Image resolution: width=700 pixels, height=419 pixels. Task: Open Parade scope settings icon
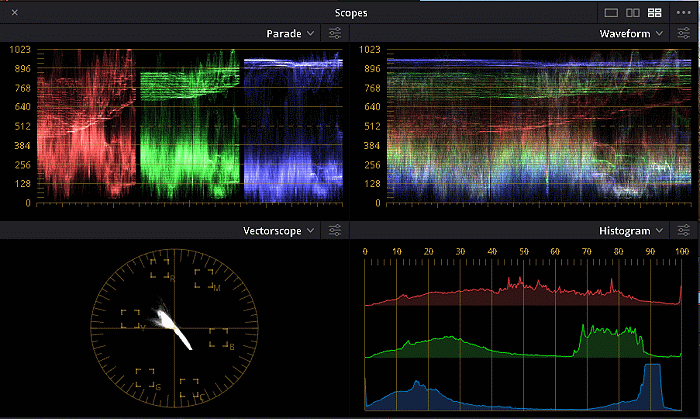point(335,33)
